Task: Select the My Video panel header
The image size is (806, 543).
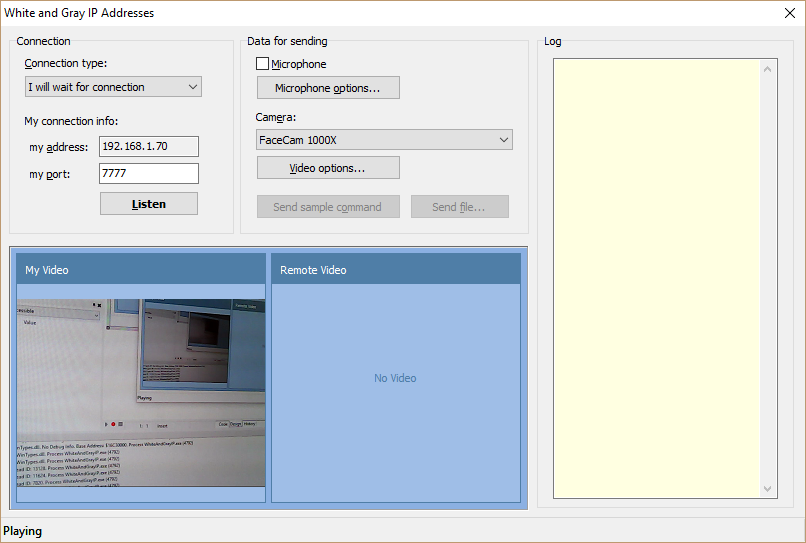Action: [141, 270]
